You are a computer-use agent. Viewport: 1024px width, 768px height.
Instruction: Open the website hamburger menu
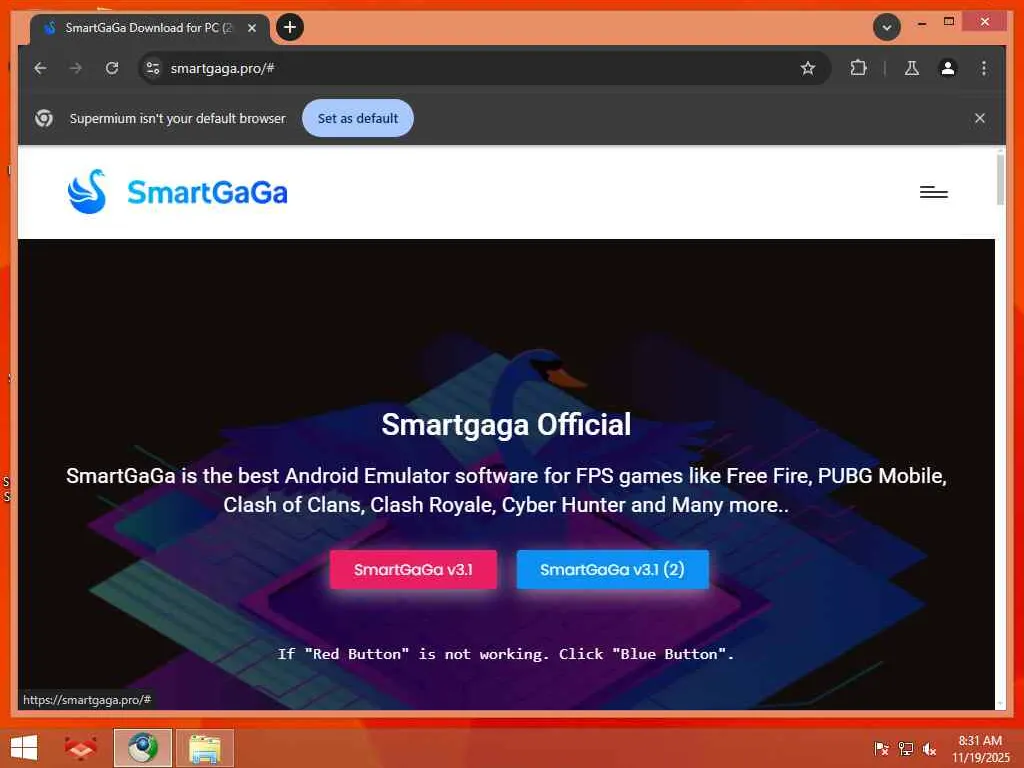pyautogui.click(x=933, y=192)
